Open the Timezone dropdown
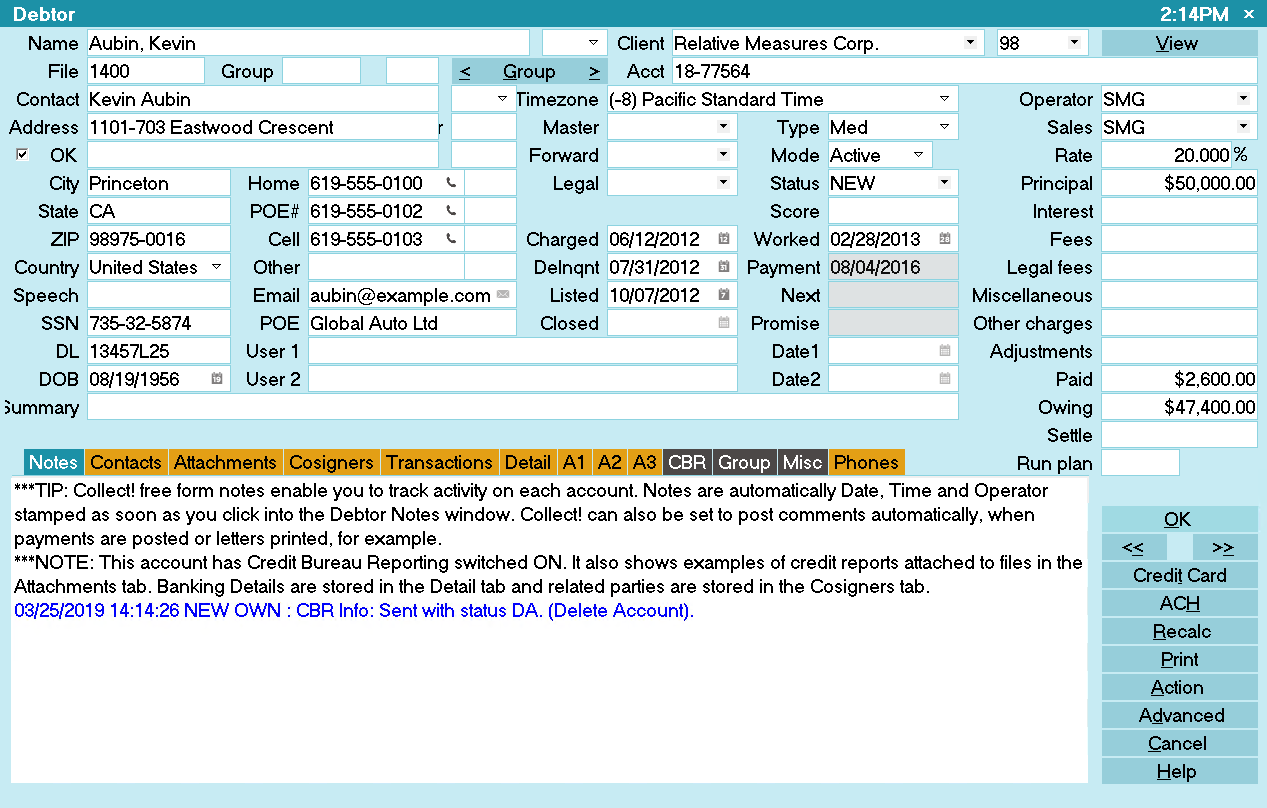This screenshot has height=808, width=1267. pyautogui.click(x=945, y=99)
